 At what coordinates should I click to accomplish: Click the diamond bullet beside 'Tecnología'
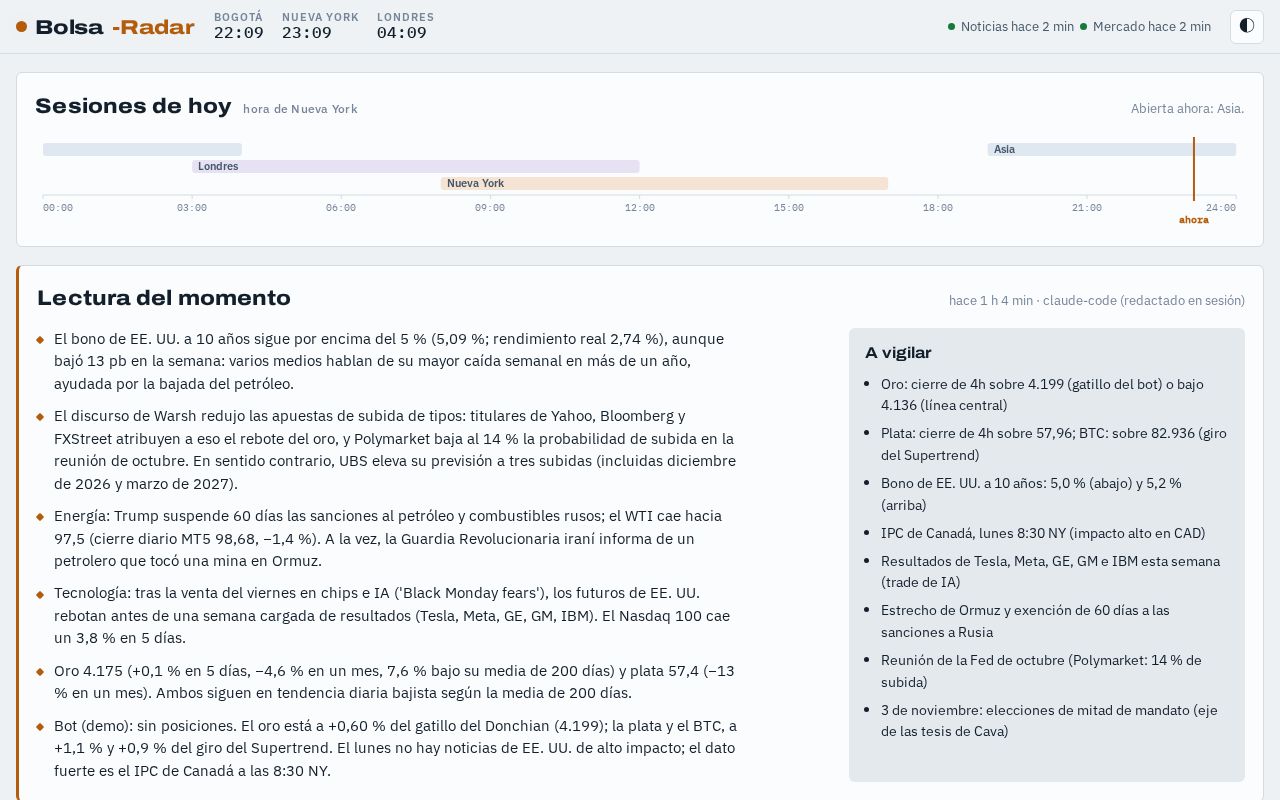[41, 594]
